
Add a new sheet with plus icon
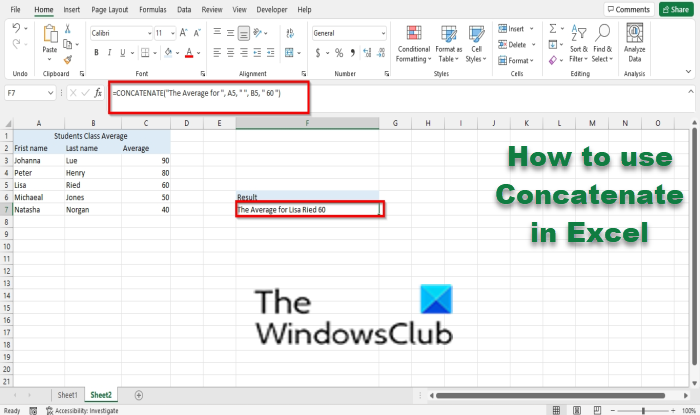(x=139, y=395)
